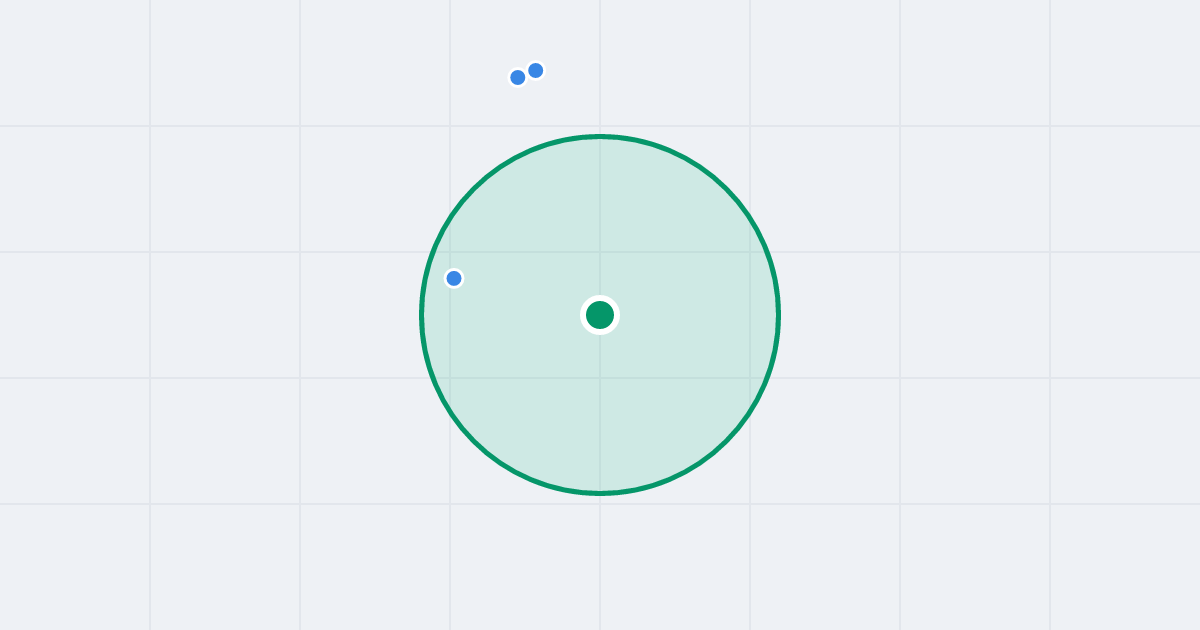Click the green center marker of the circle
This screenshot has width=1200, height=630.
coord(600,315)
